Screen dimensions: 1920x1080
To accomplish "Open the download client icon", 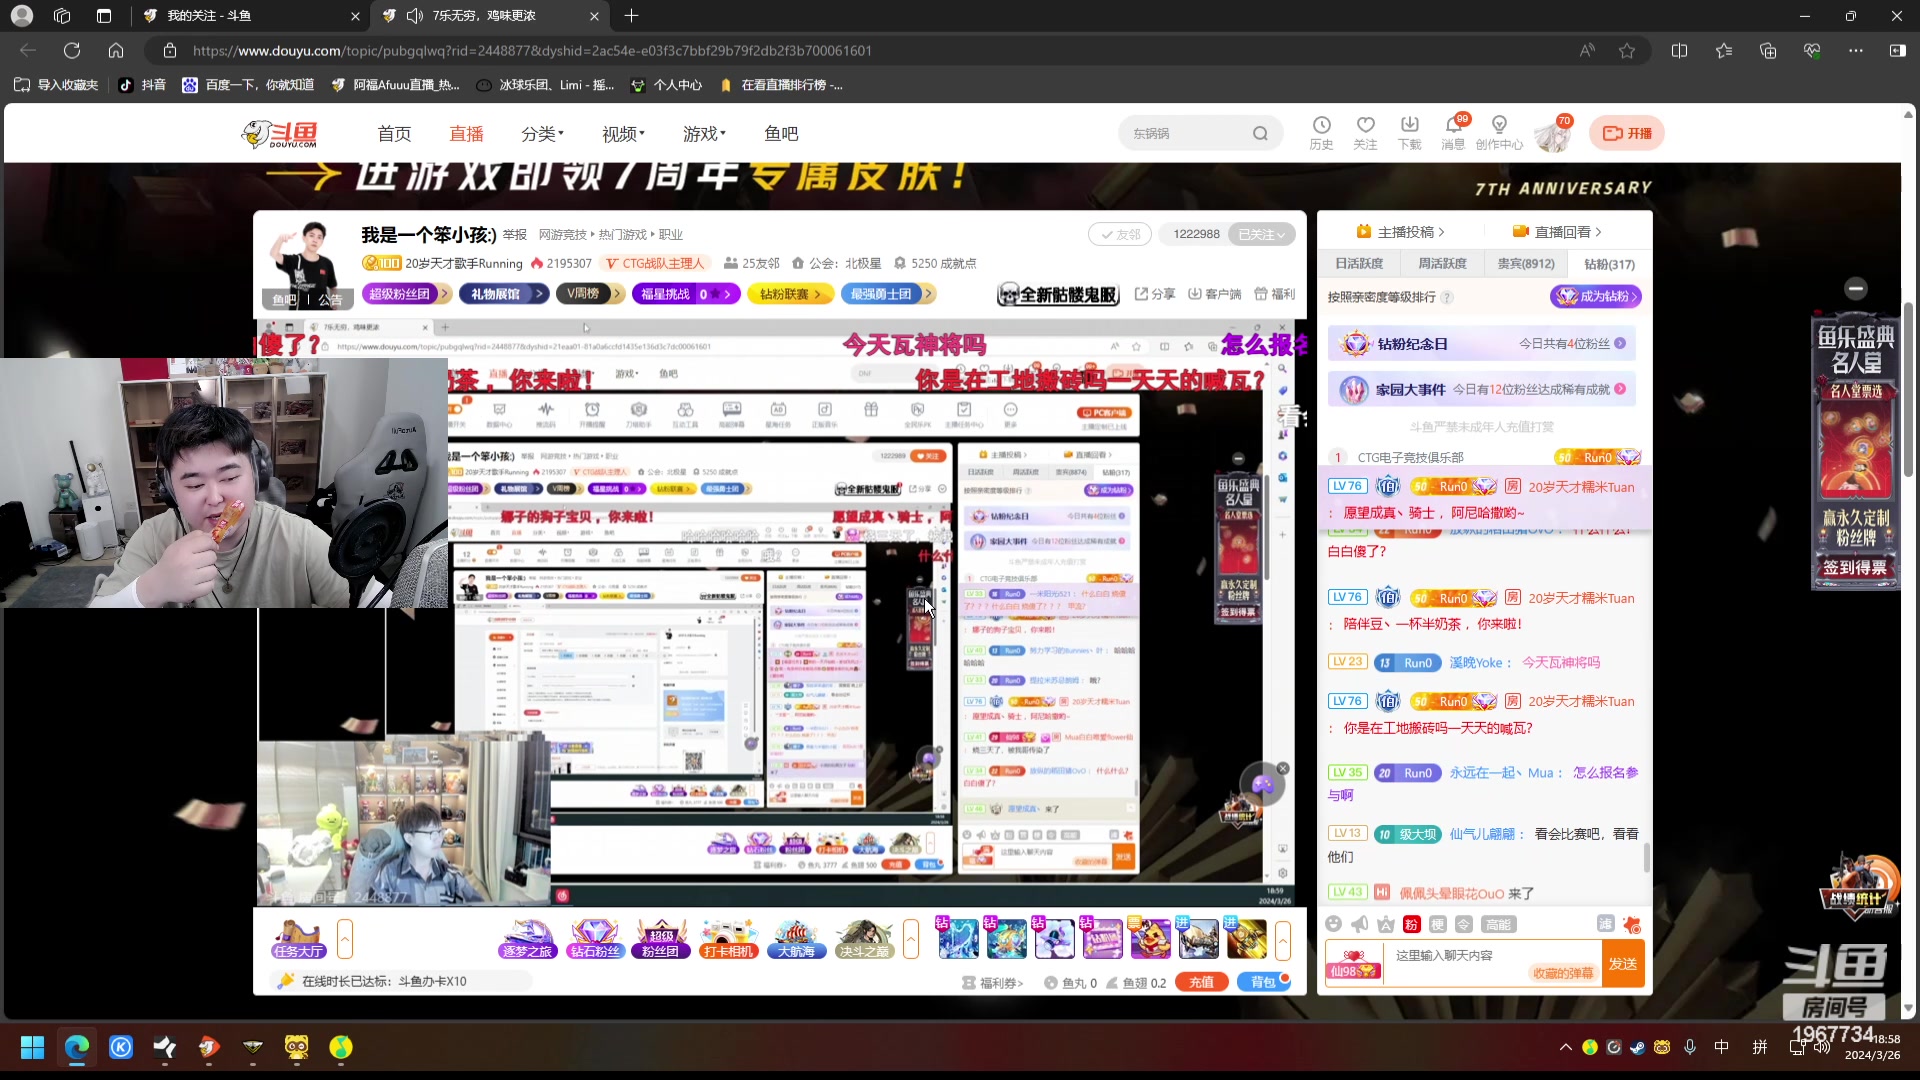I will (x=1409, y=132).
